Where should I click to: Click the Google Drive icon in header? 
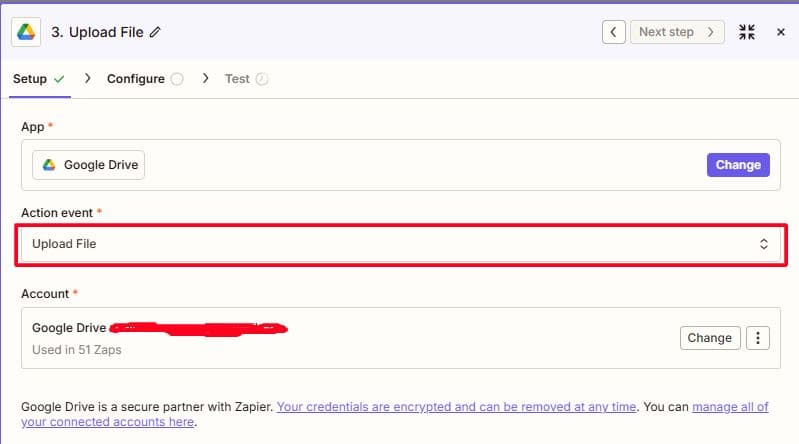(x=25, y=31)
